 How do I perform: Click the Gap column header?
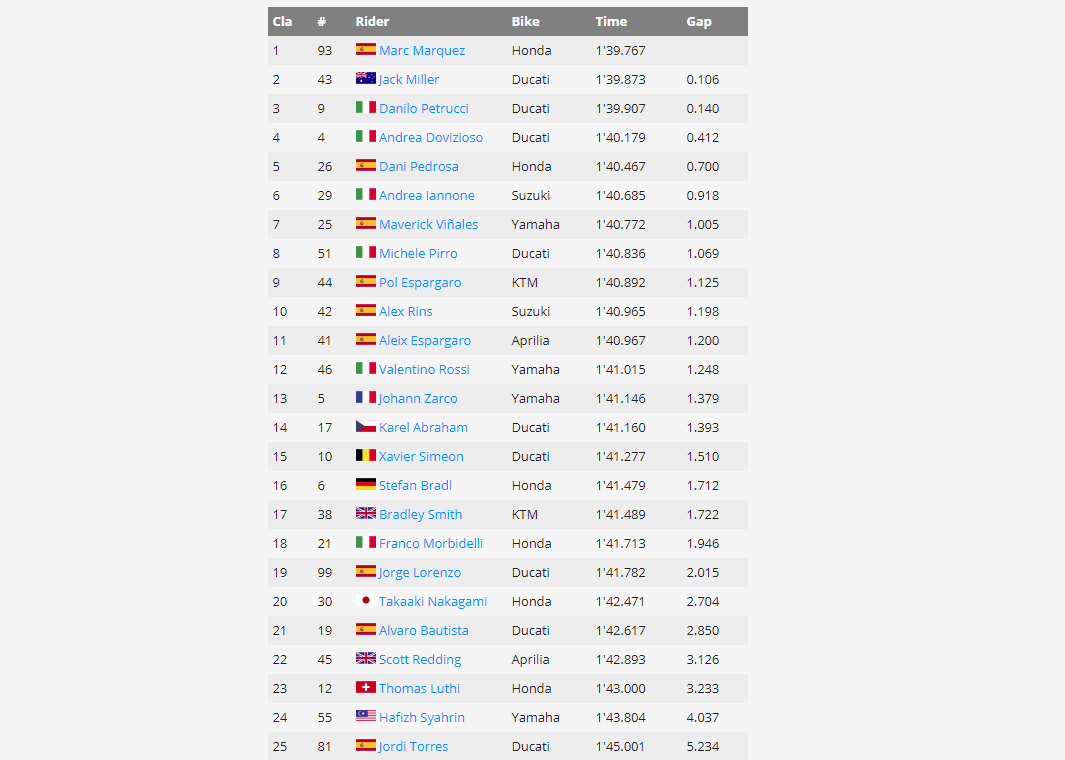tap(699, 22)
